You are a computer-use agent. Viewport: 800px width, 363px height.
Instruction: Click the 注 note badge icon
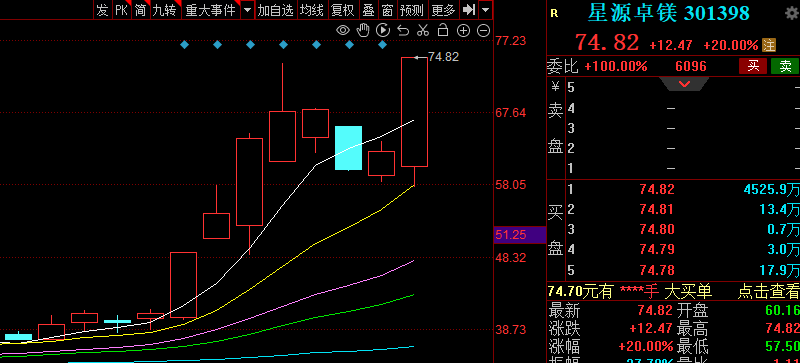click(769, 45)
